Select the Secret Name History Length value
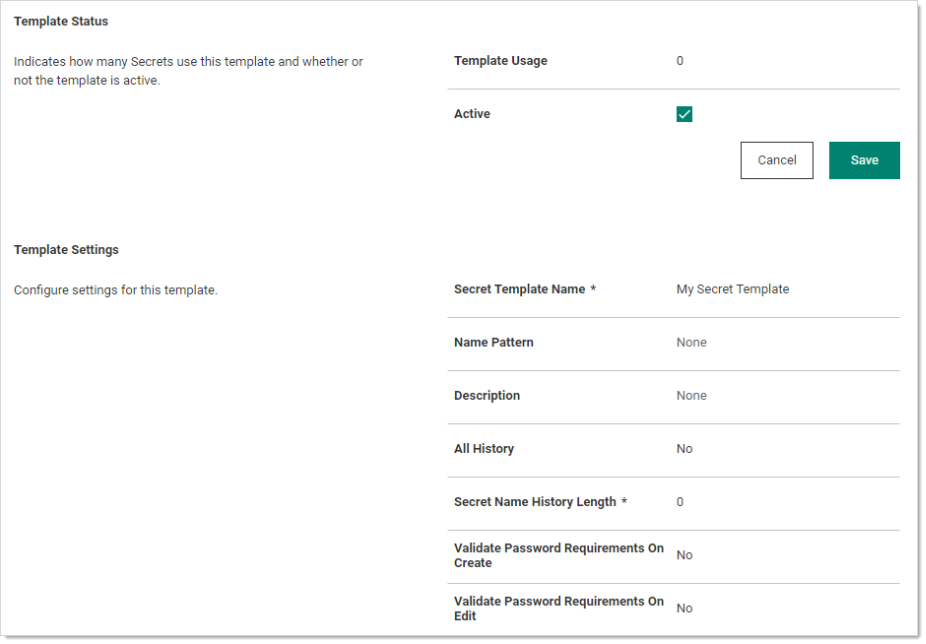 [680, 502]
